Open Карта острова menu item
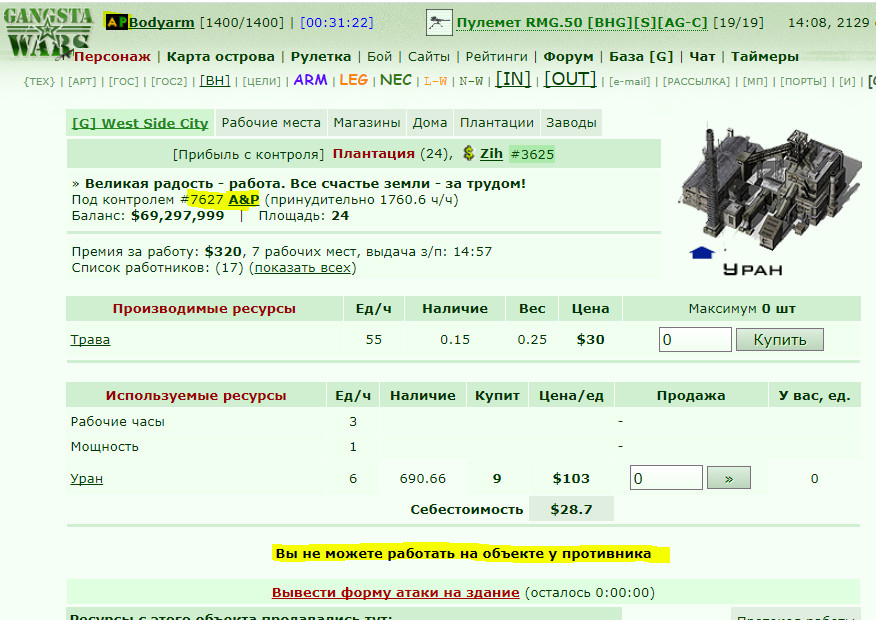 pos(221,56)
